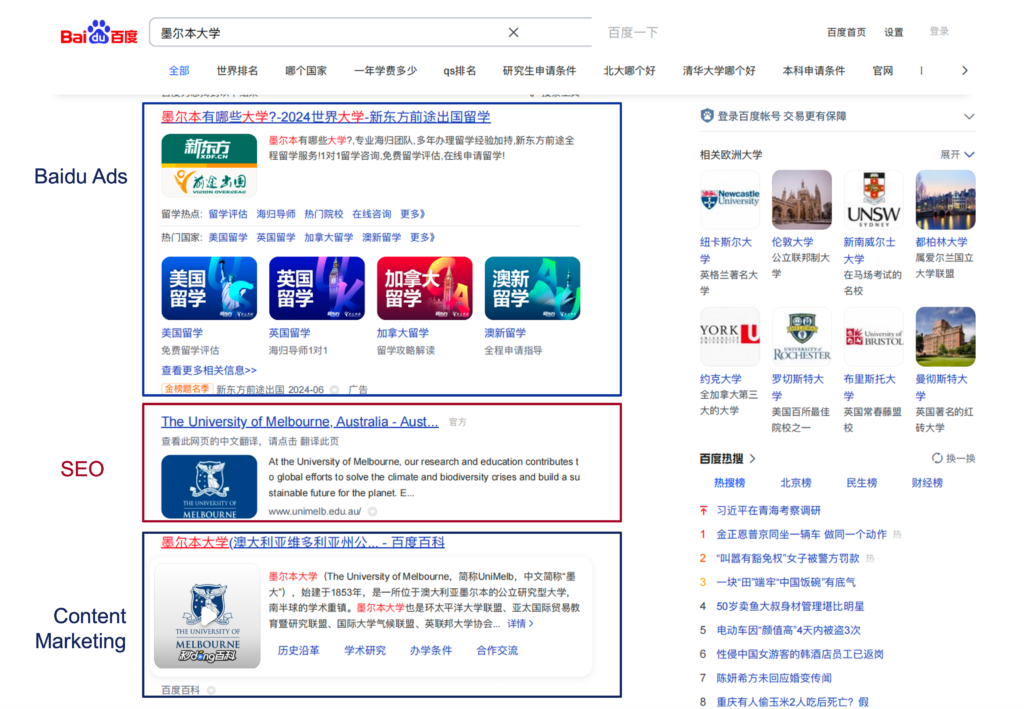The height and width of the screenshot is (709, 1024).
Task: Switch to 北京榜 tab
Action: point(795,483)
